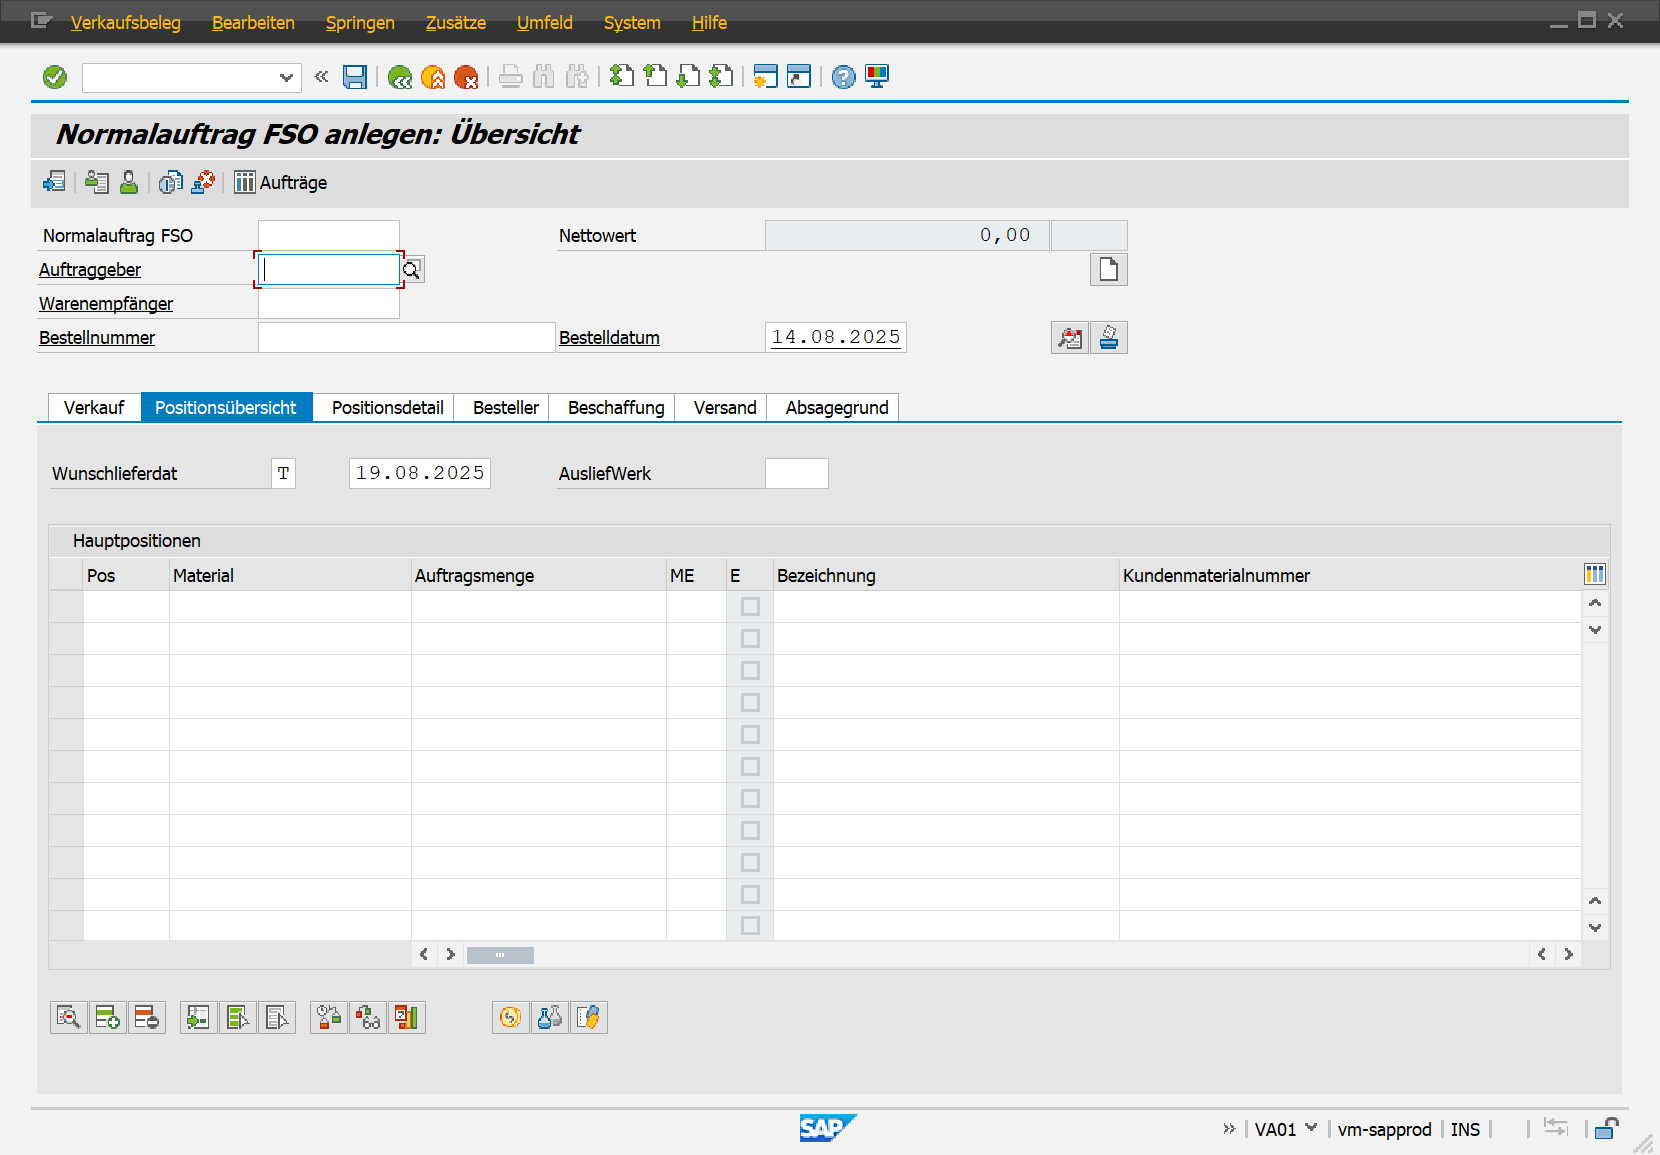Check the first row E checkbox
The image size is (1660, 1155).
[x=750, y=607]
